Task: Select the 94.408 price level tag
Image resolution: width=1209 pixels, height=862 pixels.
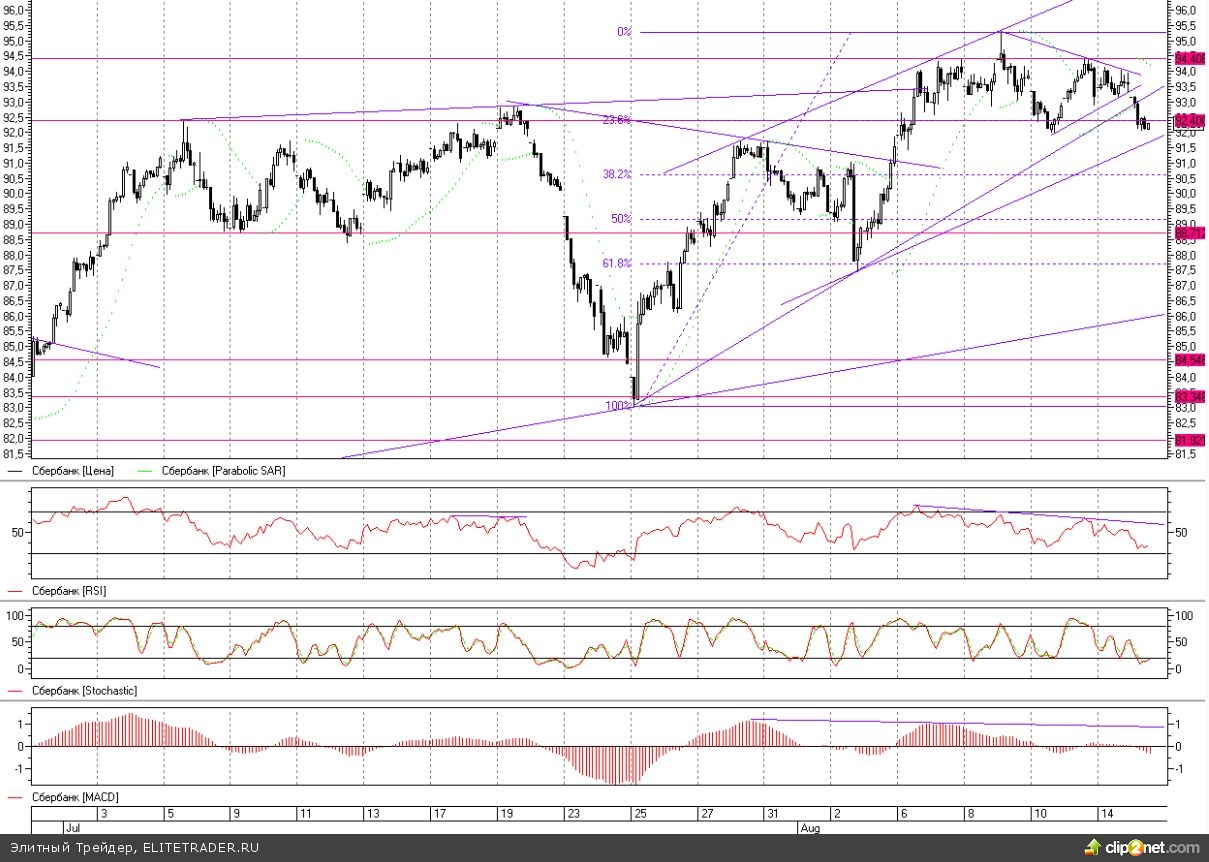Action: click(x=1187, y=59)
